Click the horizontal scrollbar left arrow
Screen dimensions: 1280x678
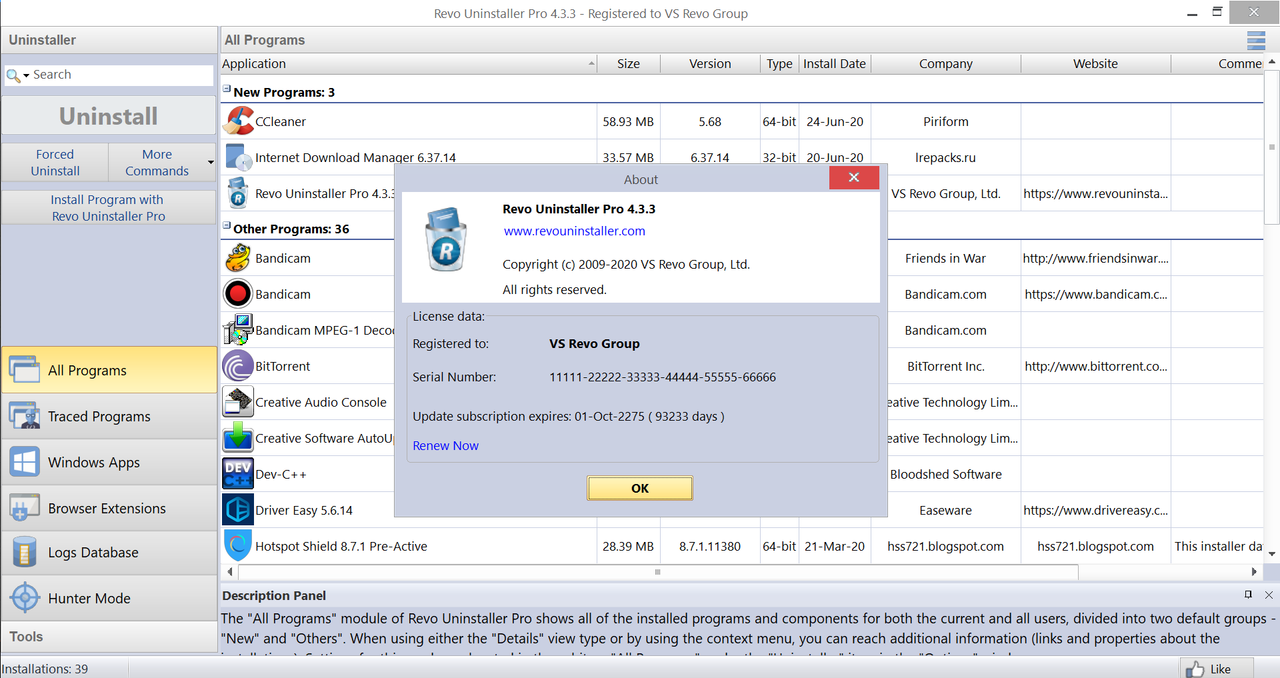pos(231,572)
